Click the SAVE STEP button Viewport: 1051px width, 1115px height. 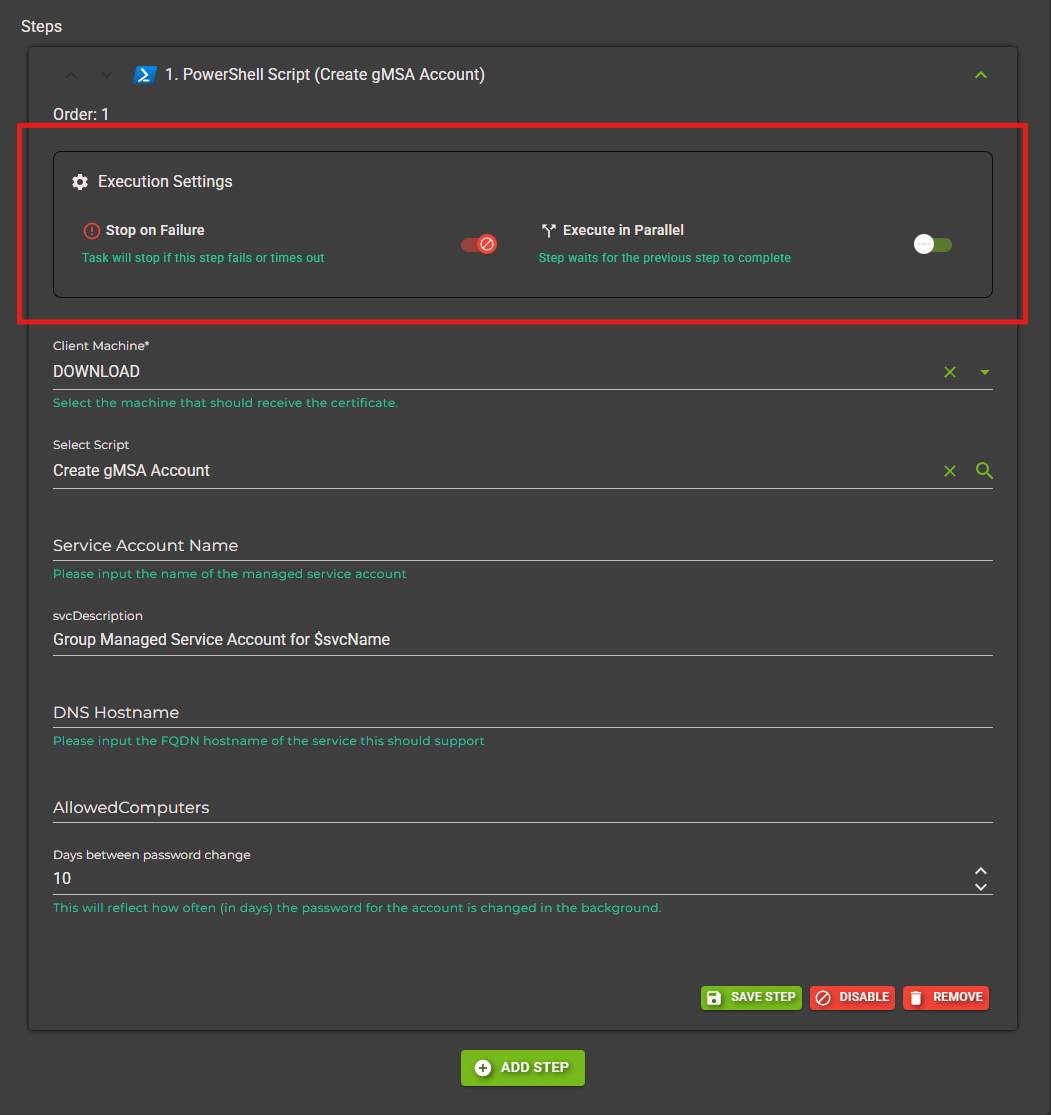751,997
